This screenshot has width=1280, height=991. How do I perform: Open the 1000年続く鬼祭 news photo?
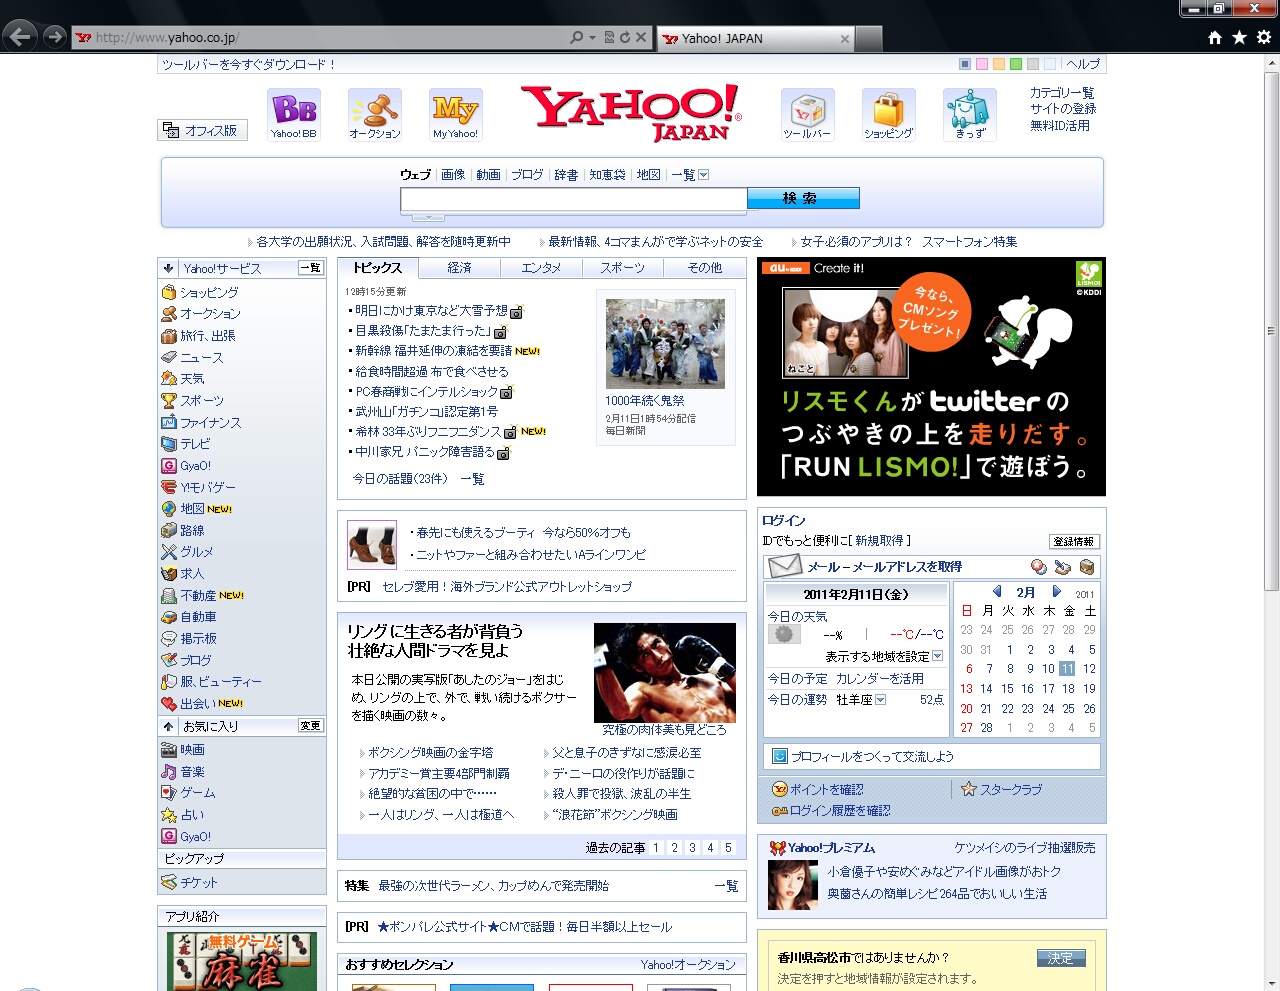[665, 343]
